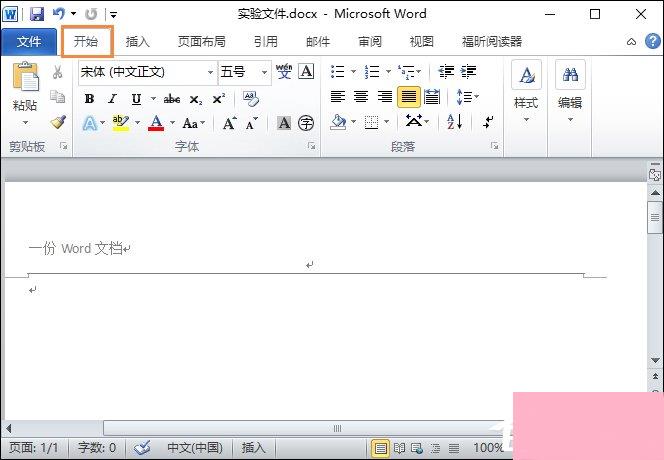Select the Format Painter brush
The width and height of the screenshot is (664, 460).
coord(58,122)
